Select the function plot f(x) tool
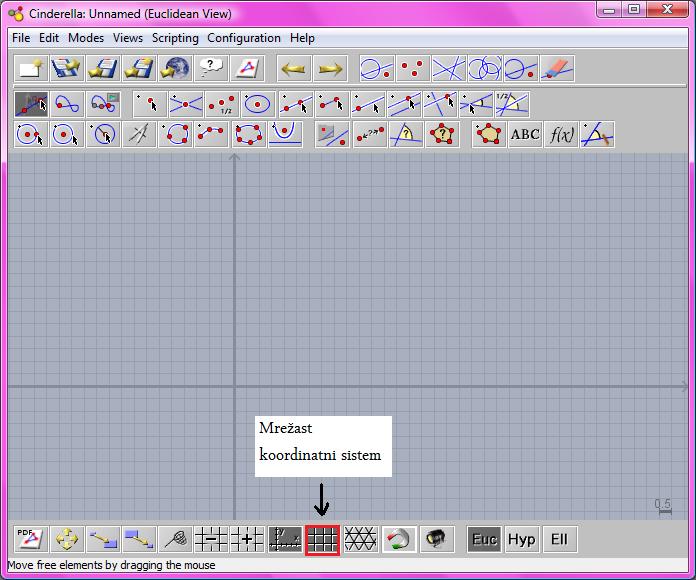 [561, 134]
